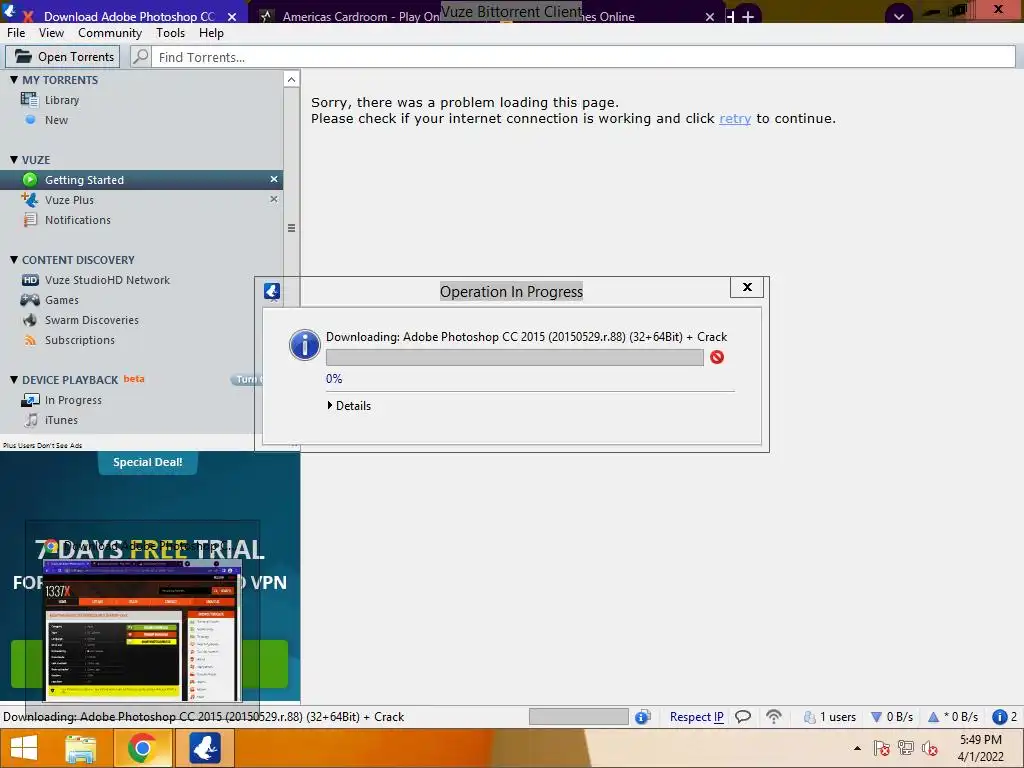Open File Explorer from the taskbar

[80, 748]
